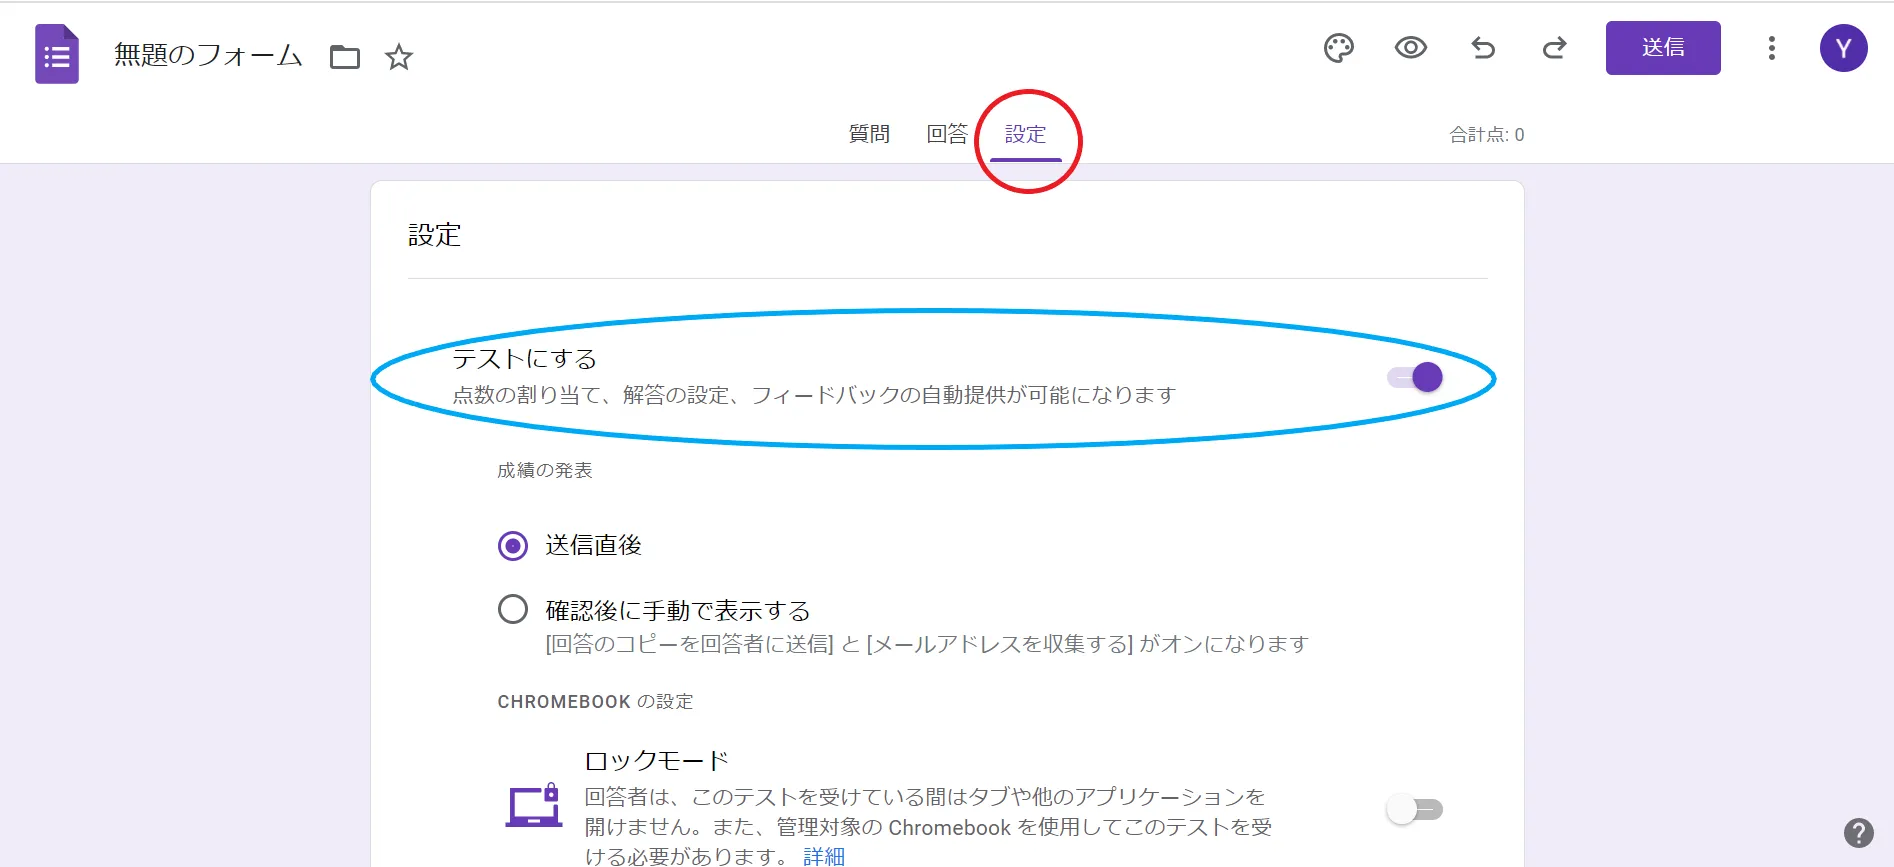Click the redo arrow icon

(x=1554, y=48)
